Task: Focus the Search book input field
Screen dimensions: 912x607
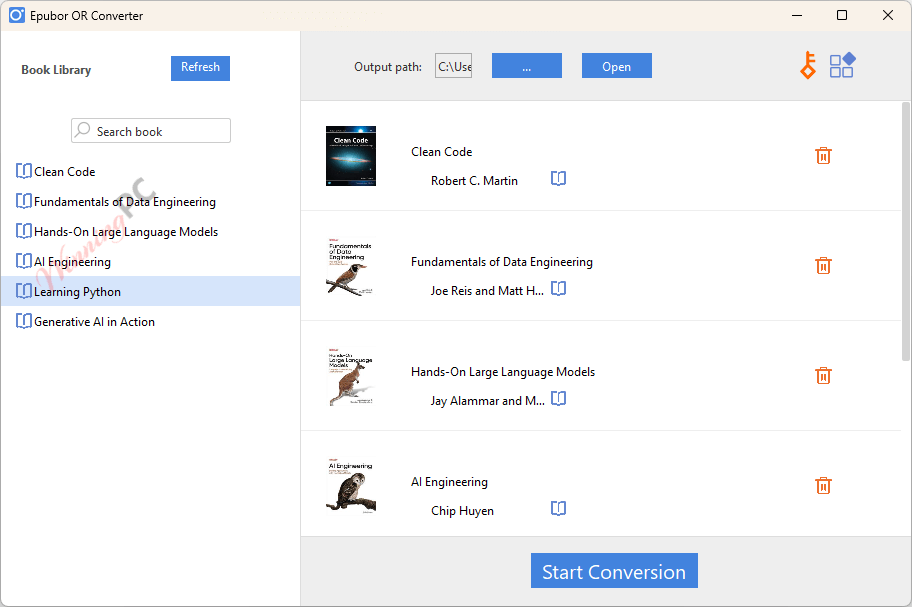Action: (x=151, y=130)
